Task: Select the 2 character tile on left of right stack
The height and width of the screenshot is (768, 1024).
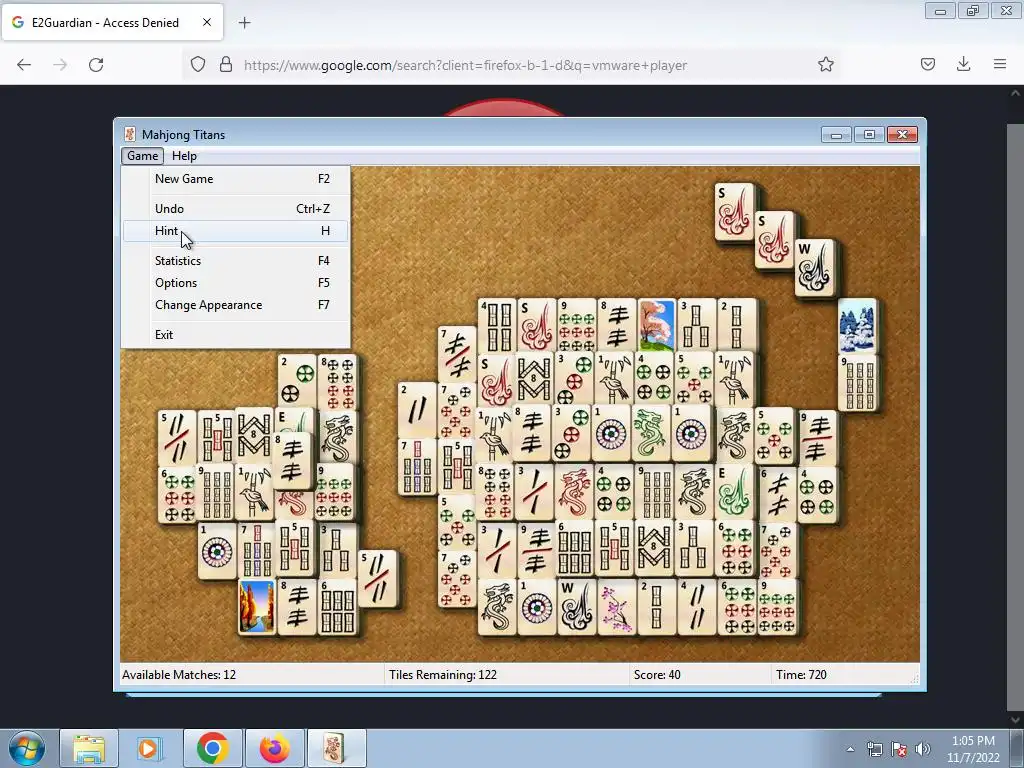Action: (417, 410)
